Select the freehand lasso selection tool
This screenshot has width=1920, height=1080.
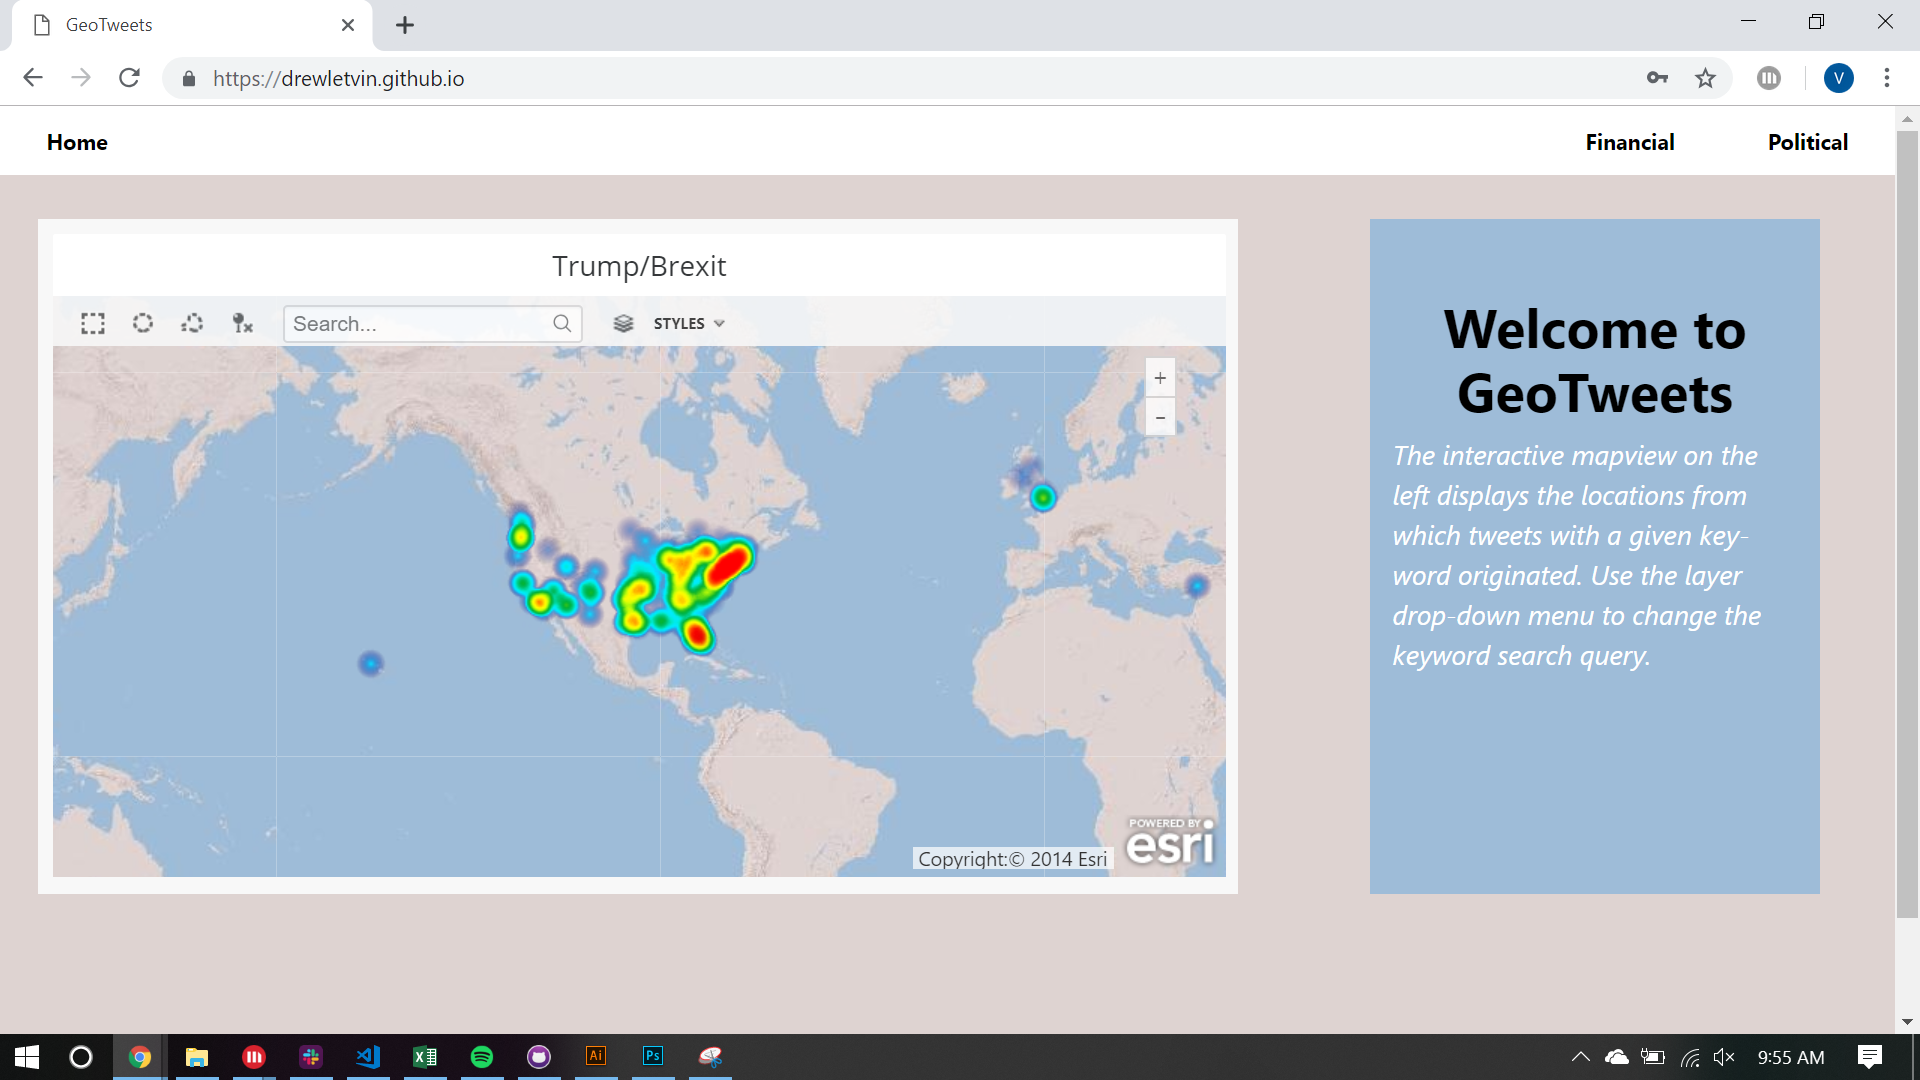192,323
